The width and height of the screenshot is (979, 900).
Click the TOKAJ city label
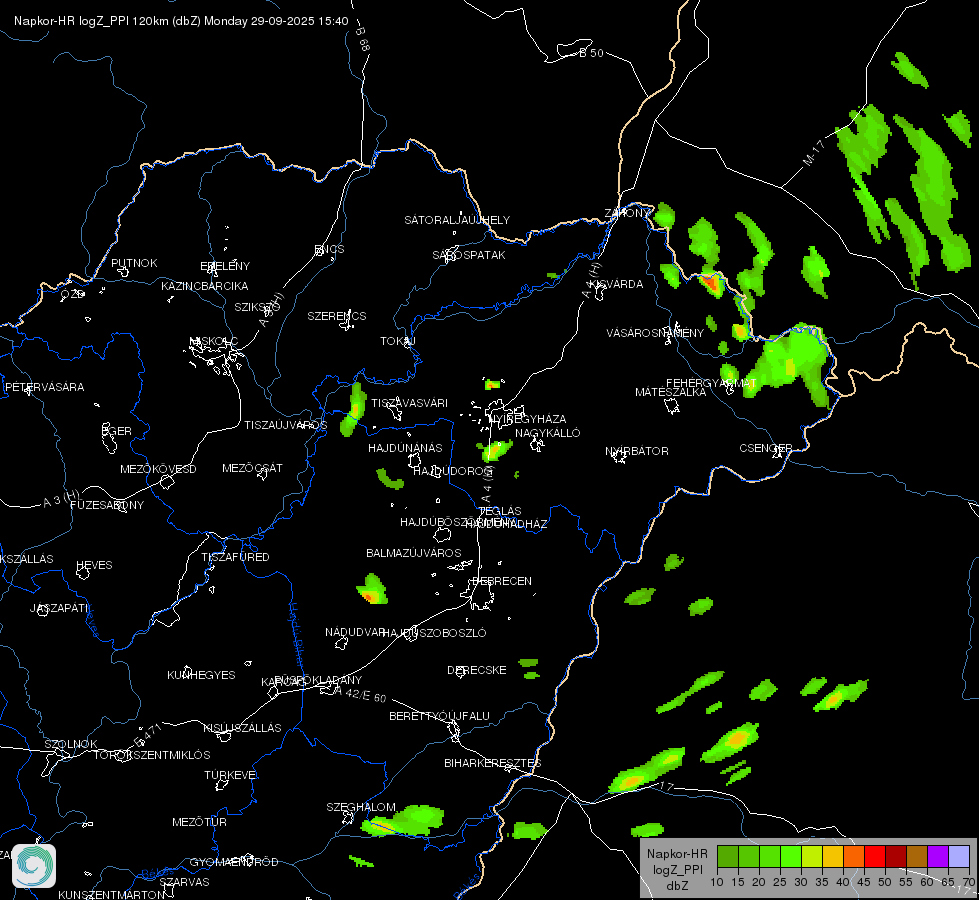(x=398, y=341)
